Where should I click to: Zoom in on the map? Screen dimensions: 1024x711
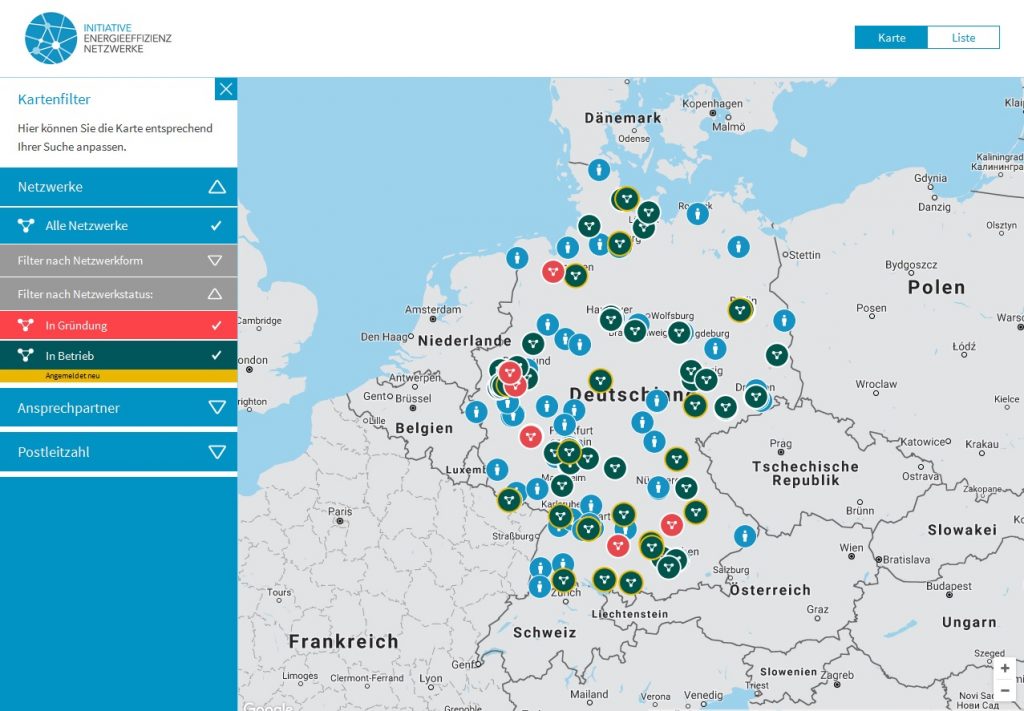[1005, 668]
